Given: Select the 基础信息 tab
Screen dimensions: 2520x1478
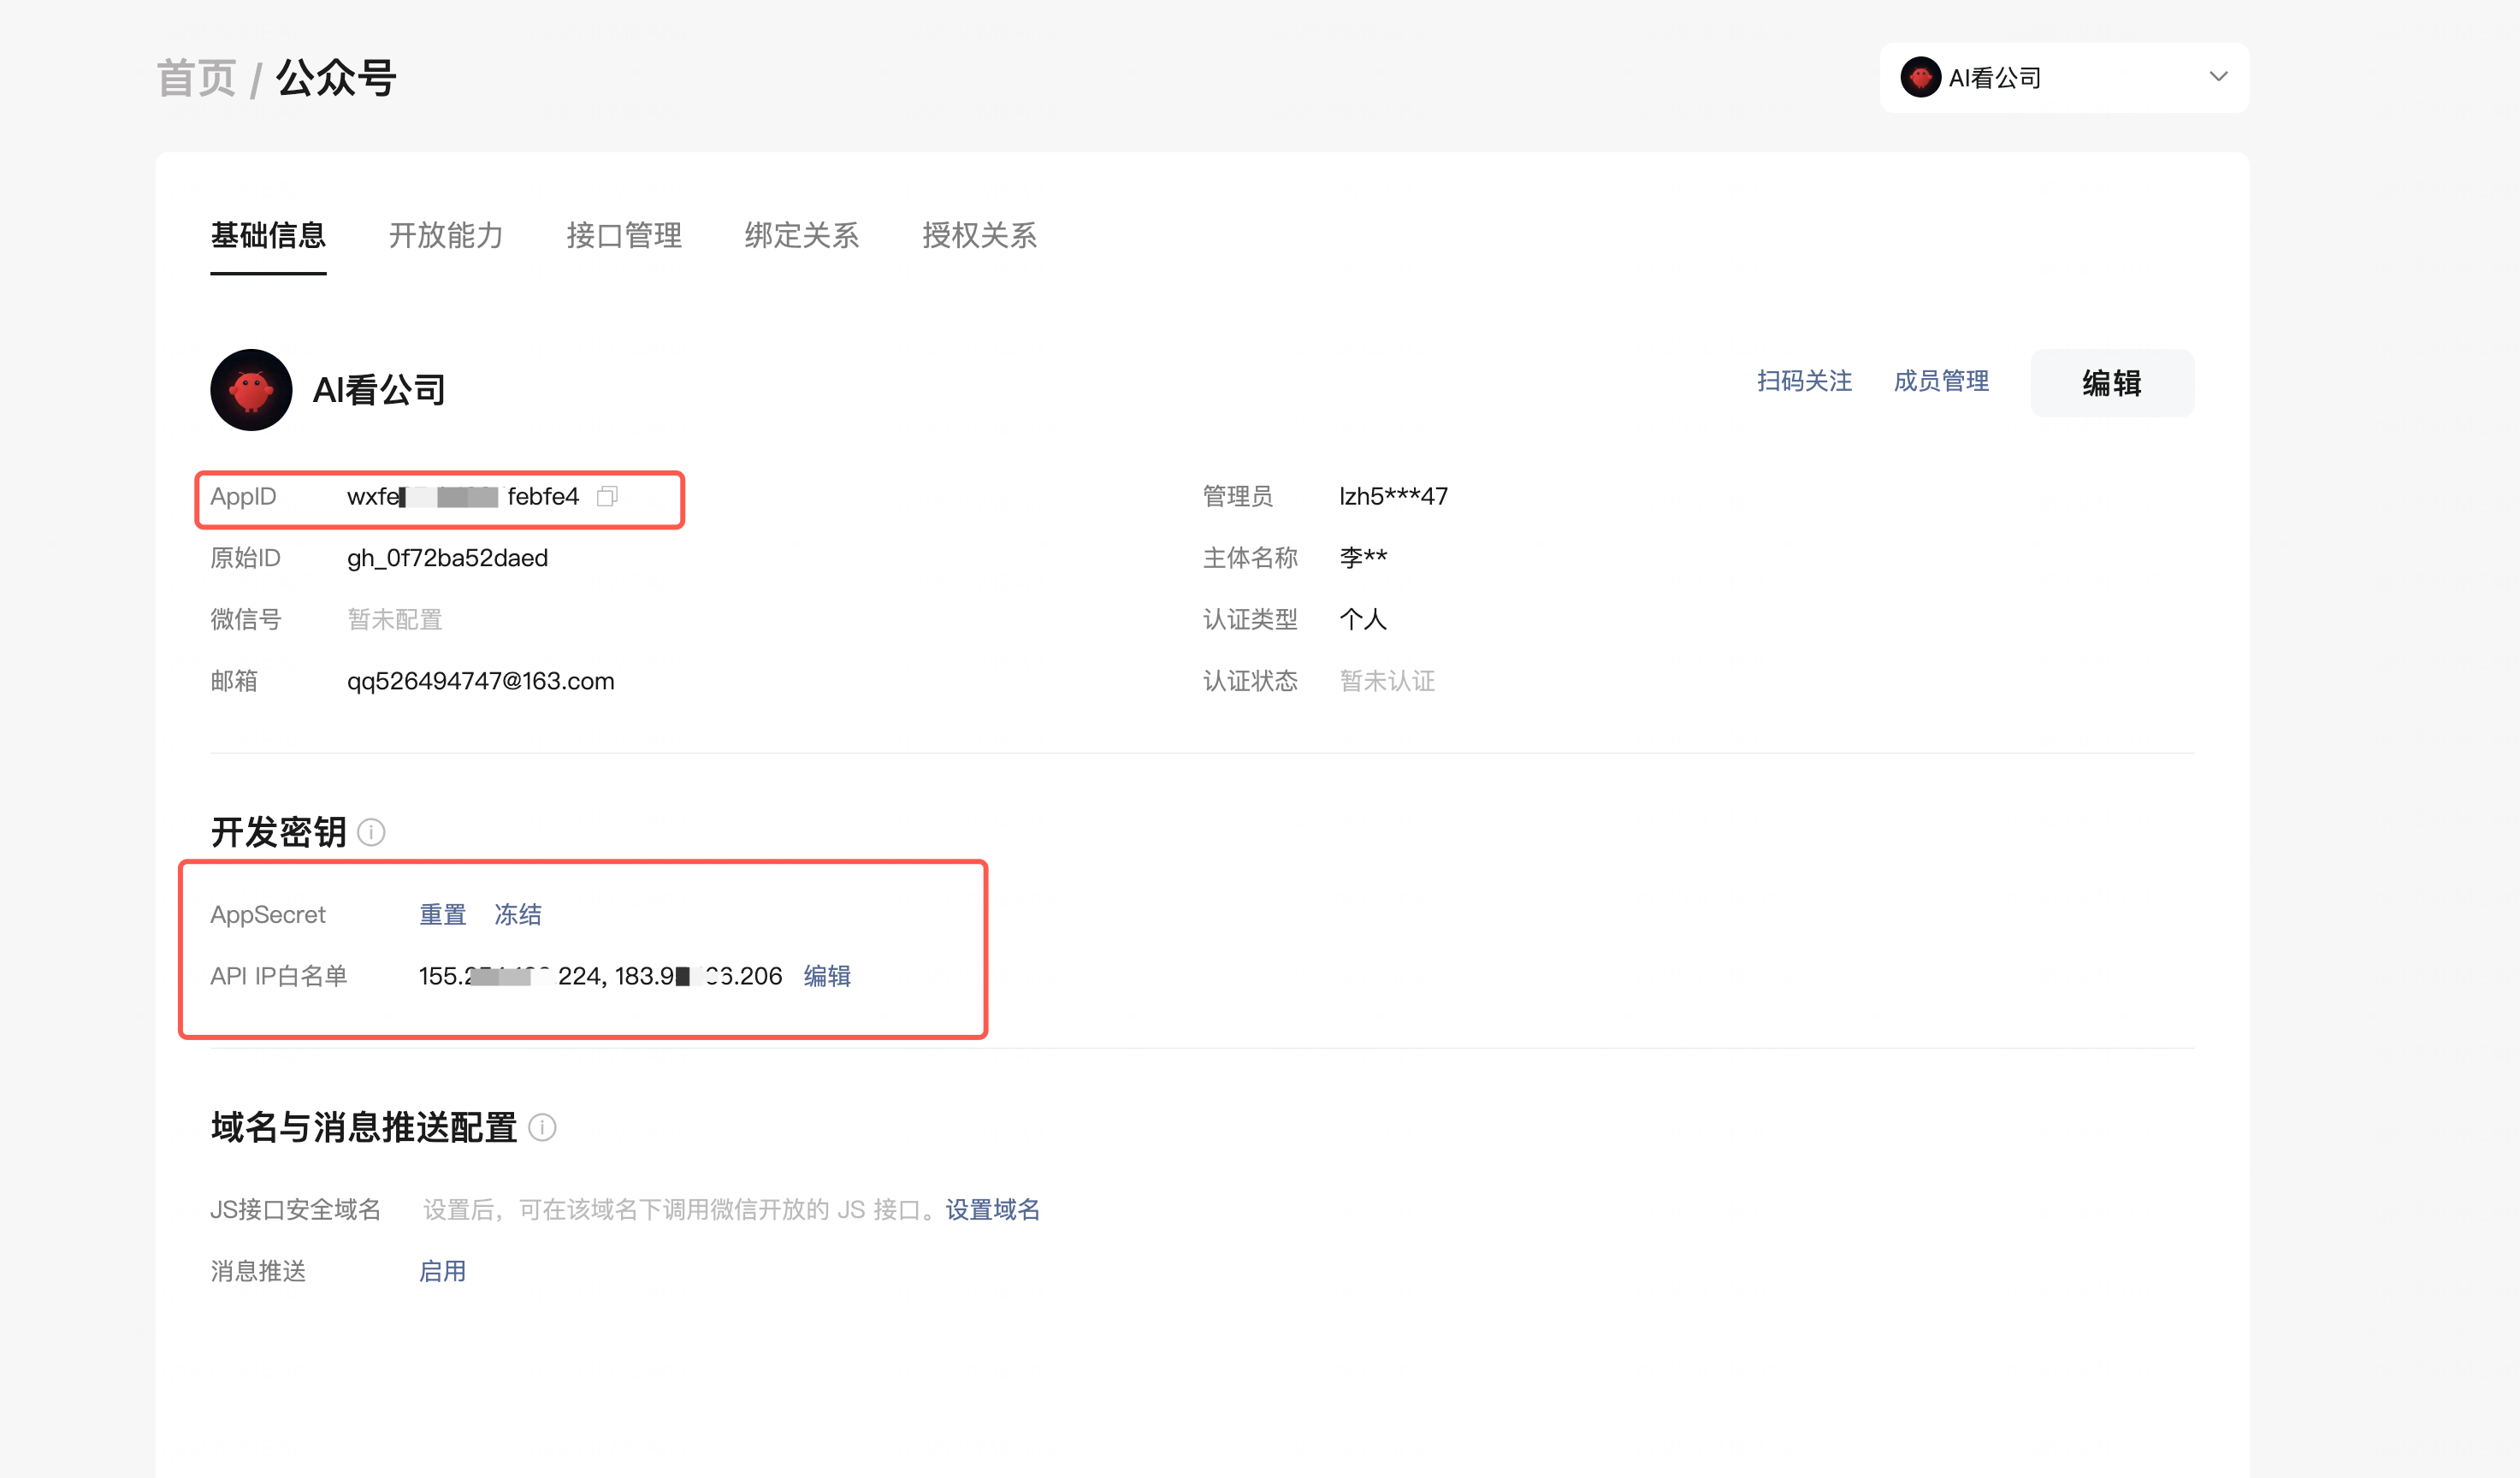Looking at the screenshot, I should click(x=267, y=236).
